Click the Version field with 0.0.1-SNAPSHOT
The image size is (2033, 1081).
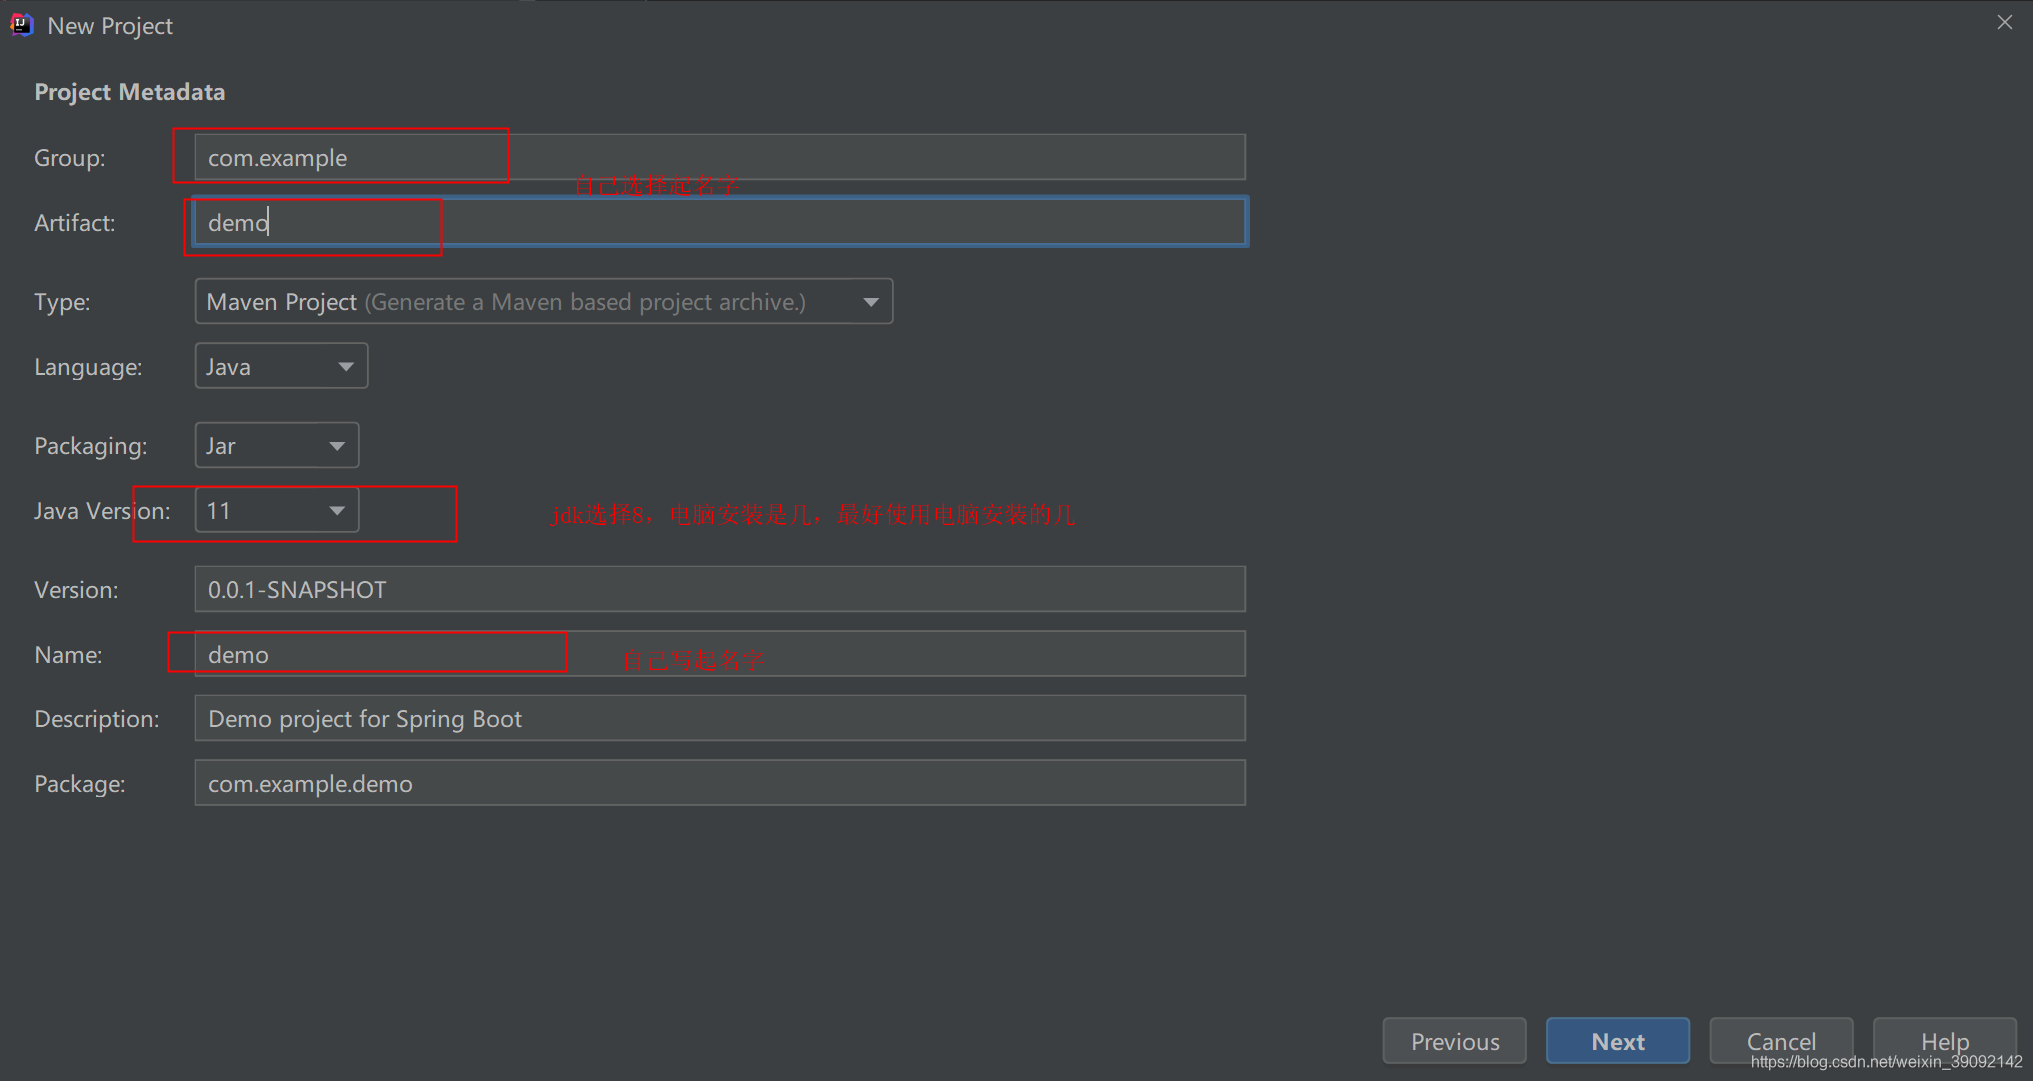(x=720, y=589)
